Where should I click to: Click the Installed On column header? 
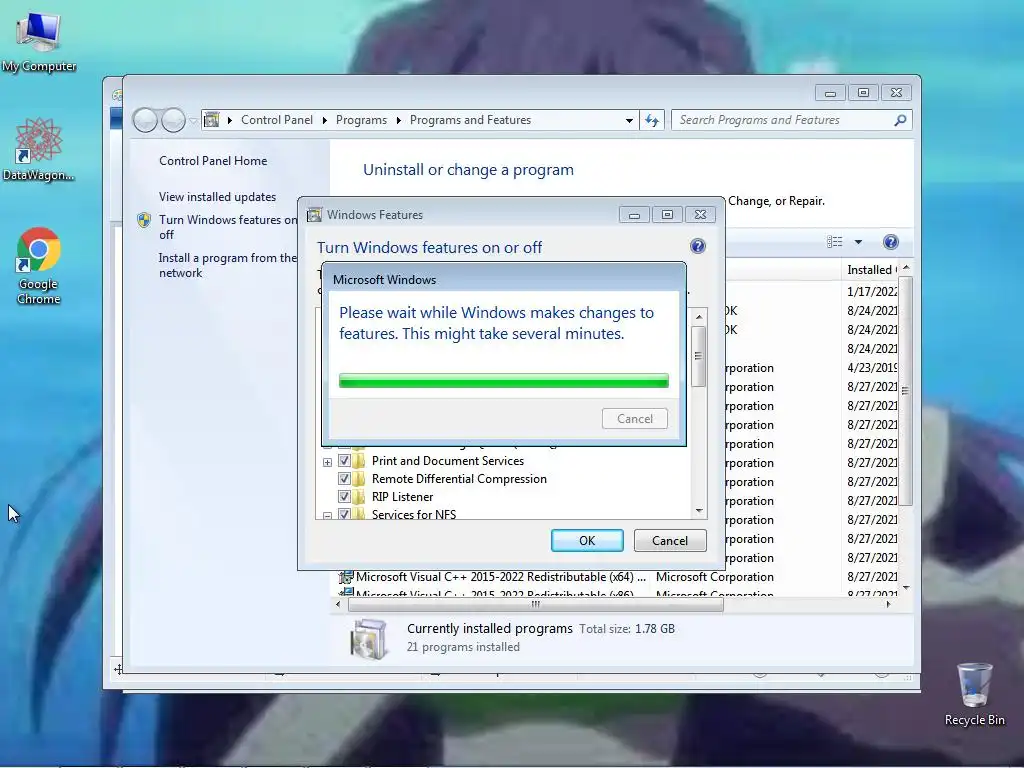point(871,270)
